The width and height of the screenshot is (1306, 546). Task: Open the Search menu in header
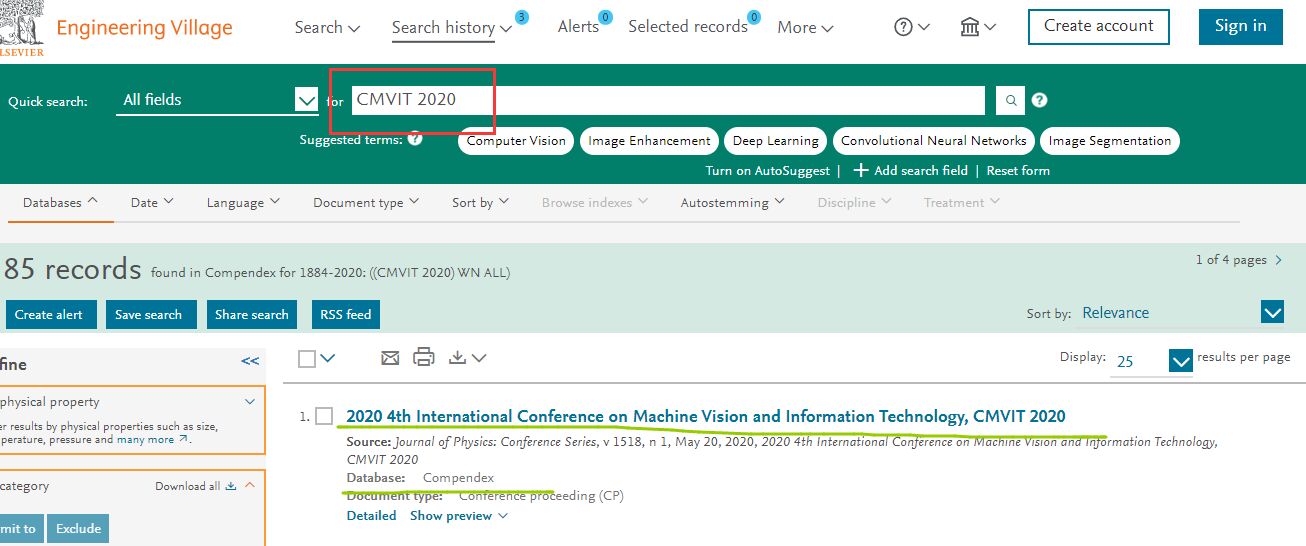(327, 27)
